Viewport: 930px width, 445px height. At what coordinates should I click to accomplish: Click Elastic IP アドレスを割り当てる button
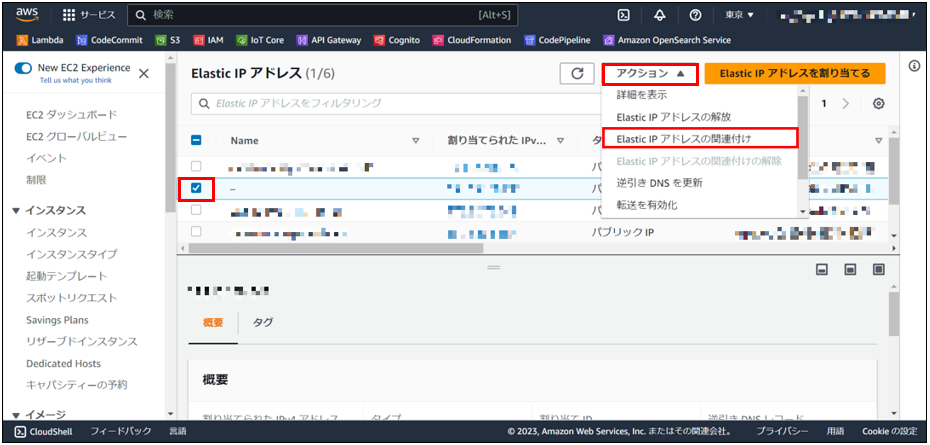795,74
